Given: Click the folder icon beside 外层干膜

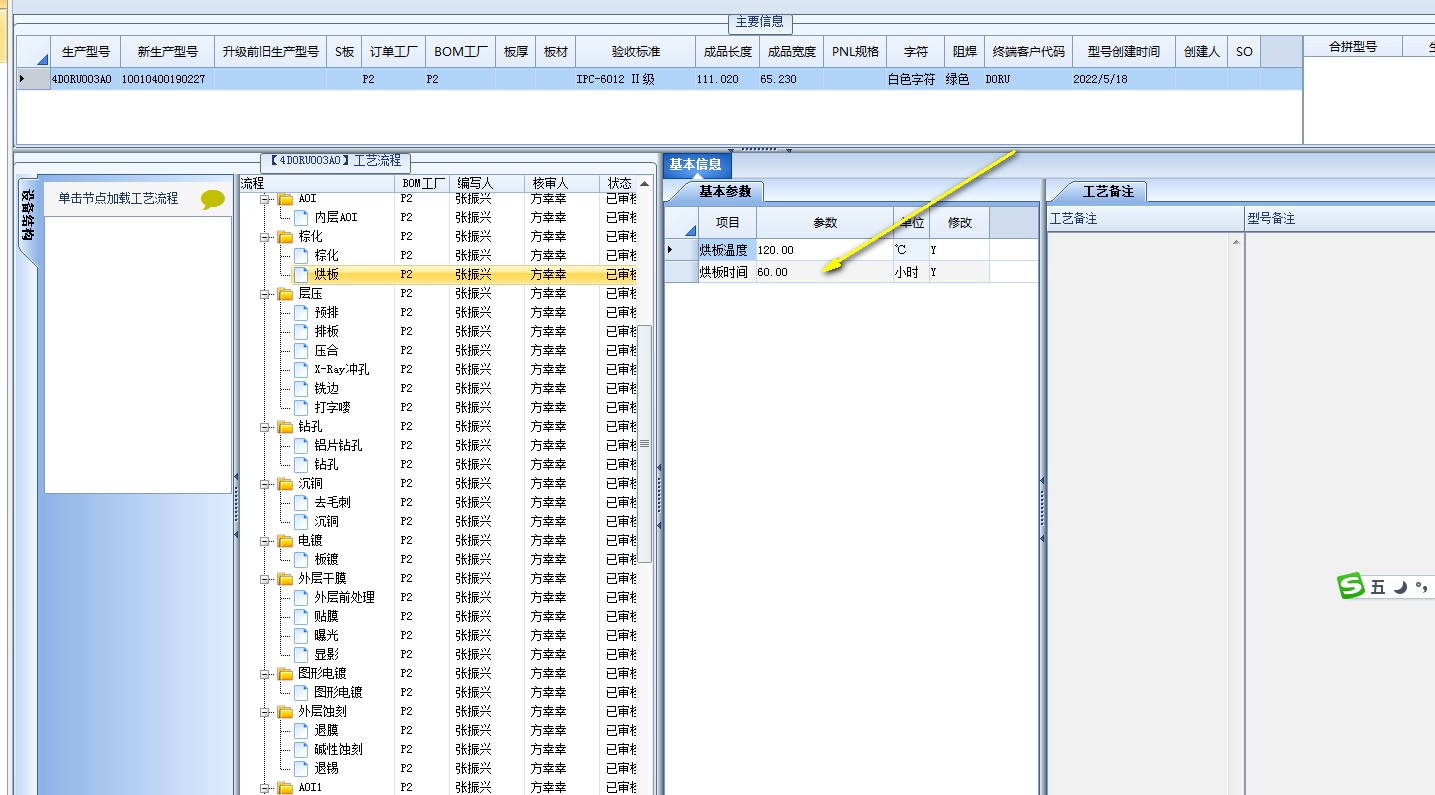Looking at the screenshot, I should 285,579.
